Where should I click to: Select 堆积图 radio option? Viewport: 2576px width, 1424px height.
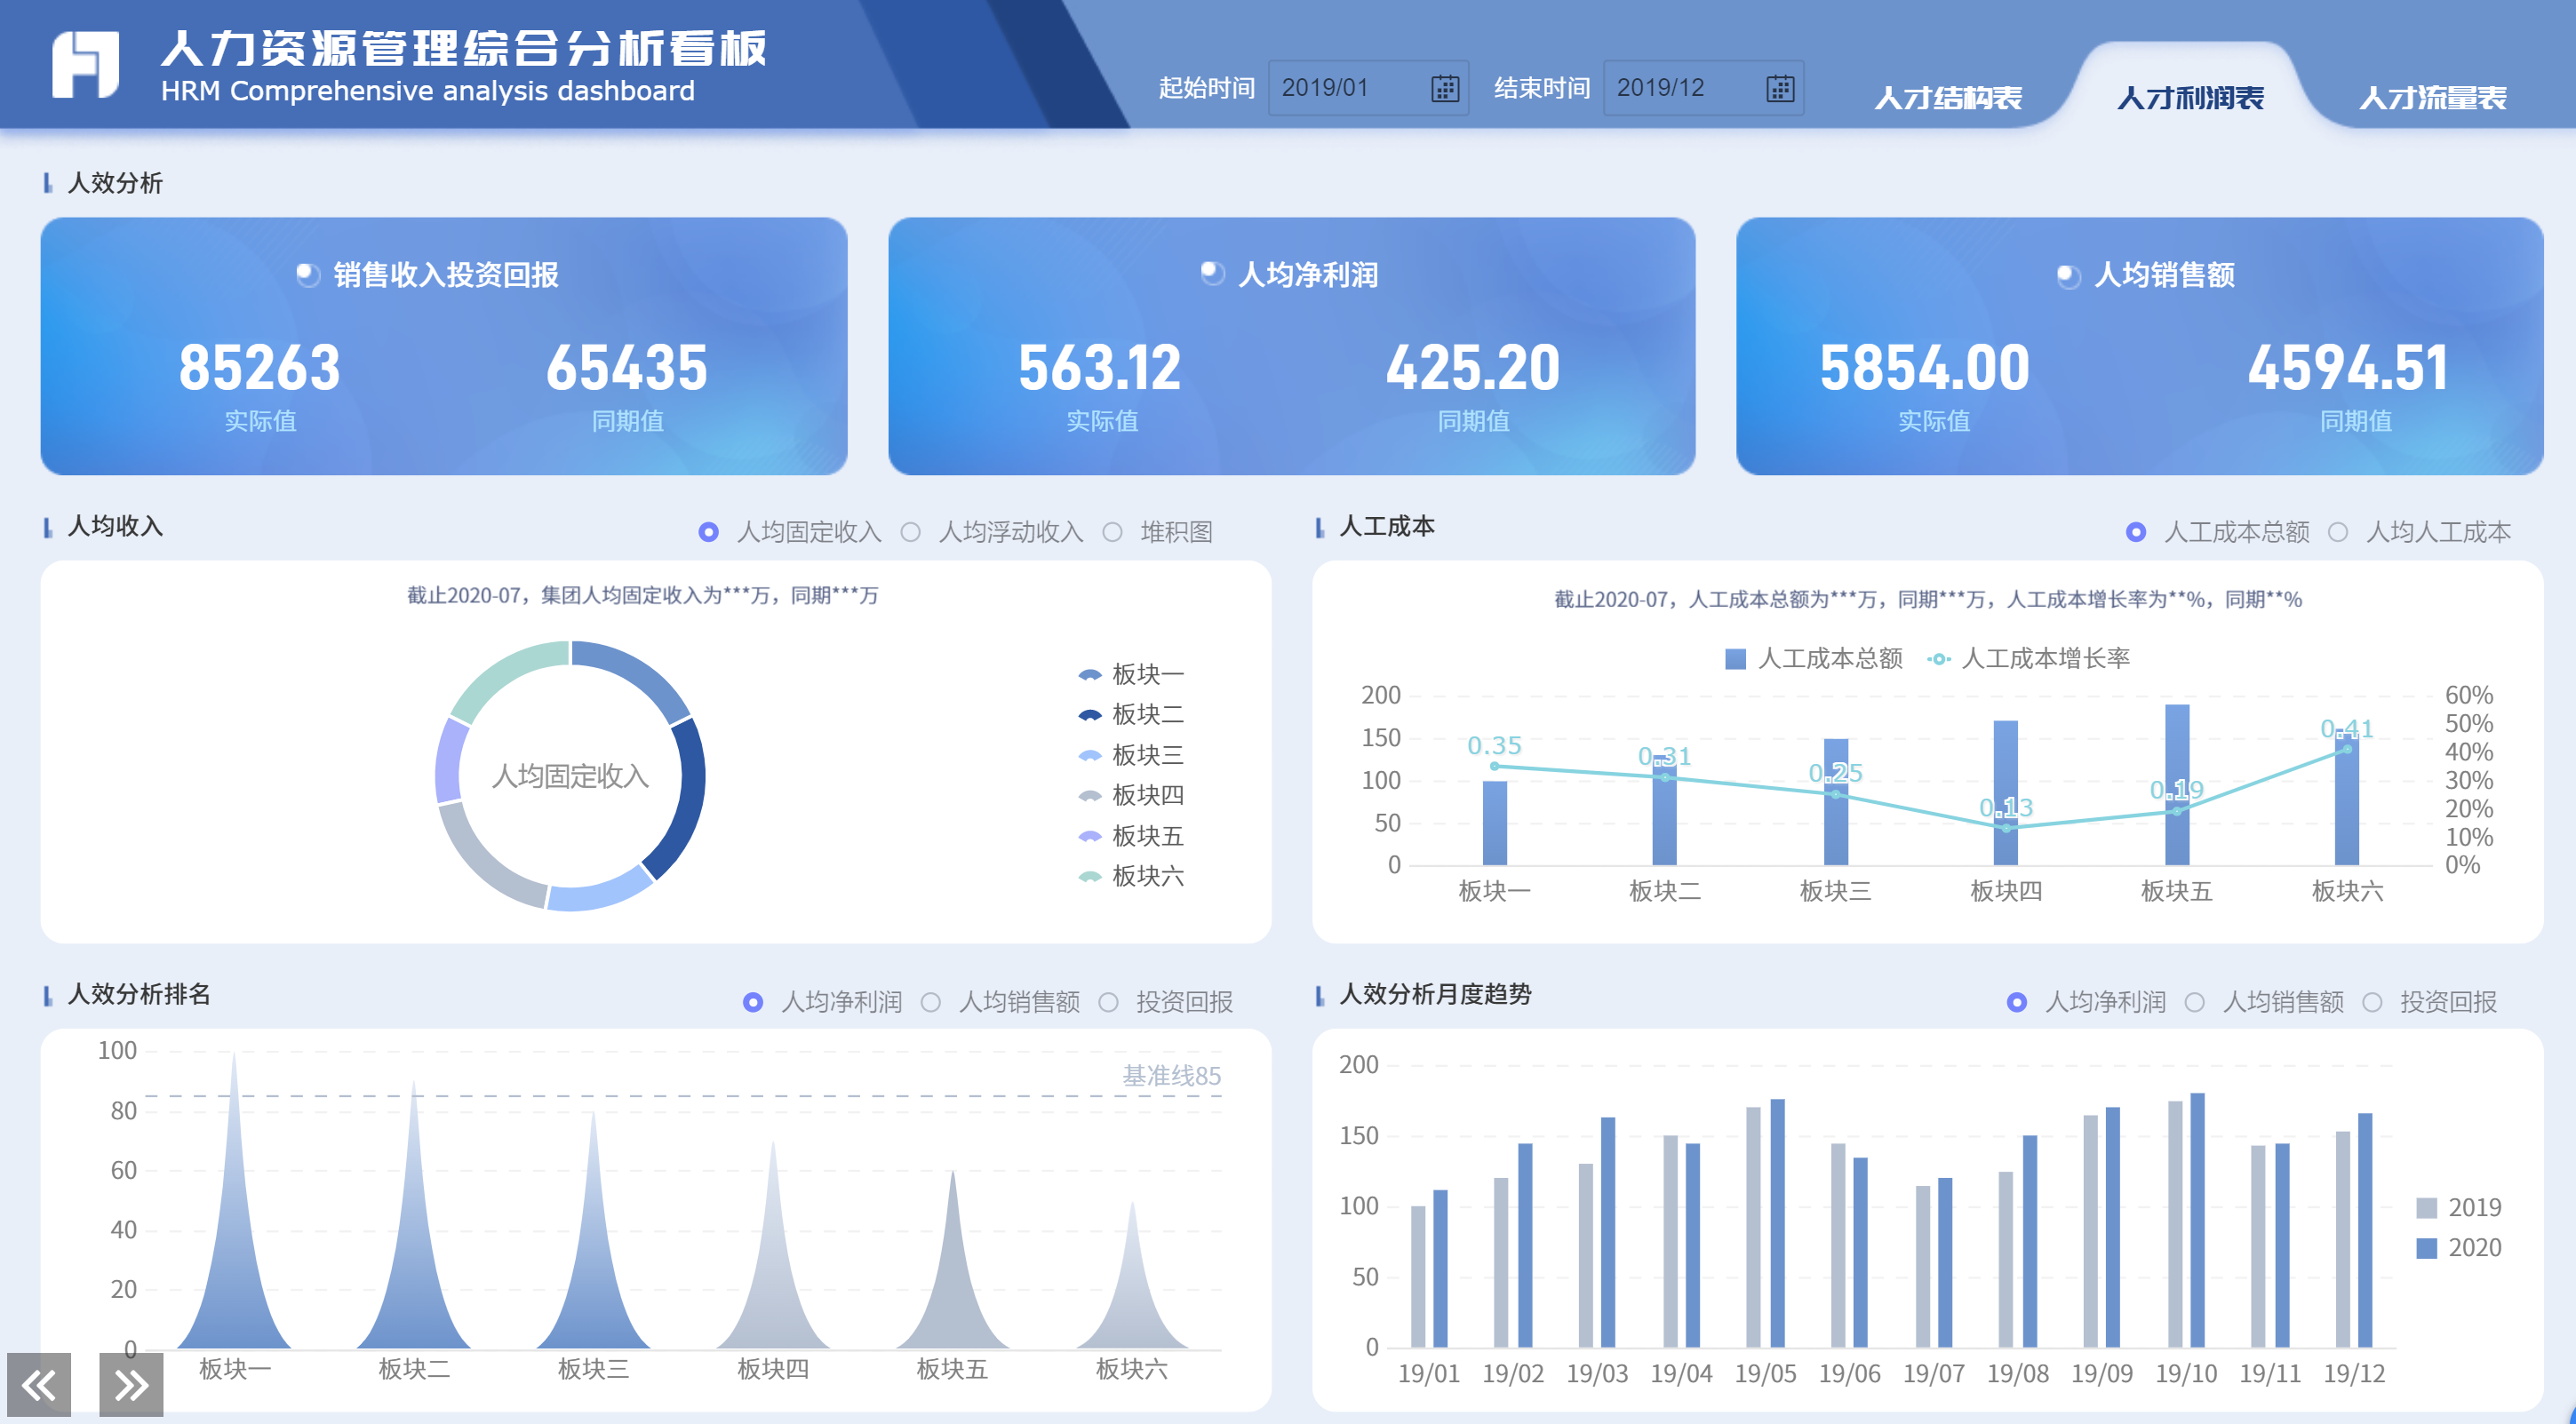coord(1113,532)
